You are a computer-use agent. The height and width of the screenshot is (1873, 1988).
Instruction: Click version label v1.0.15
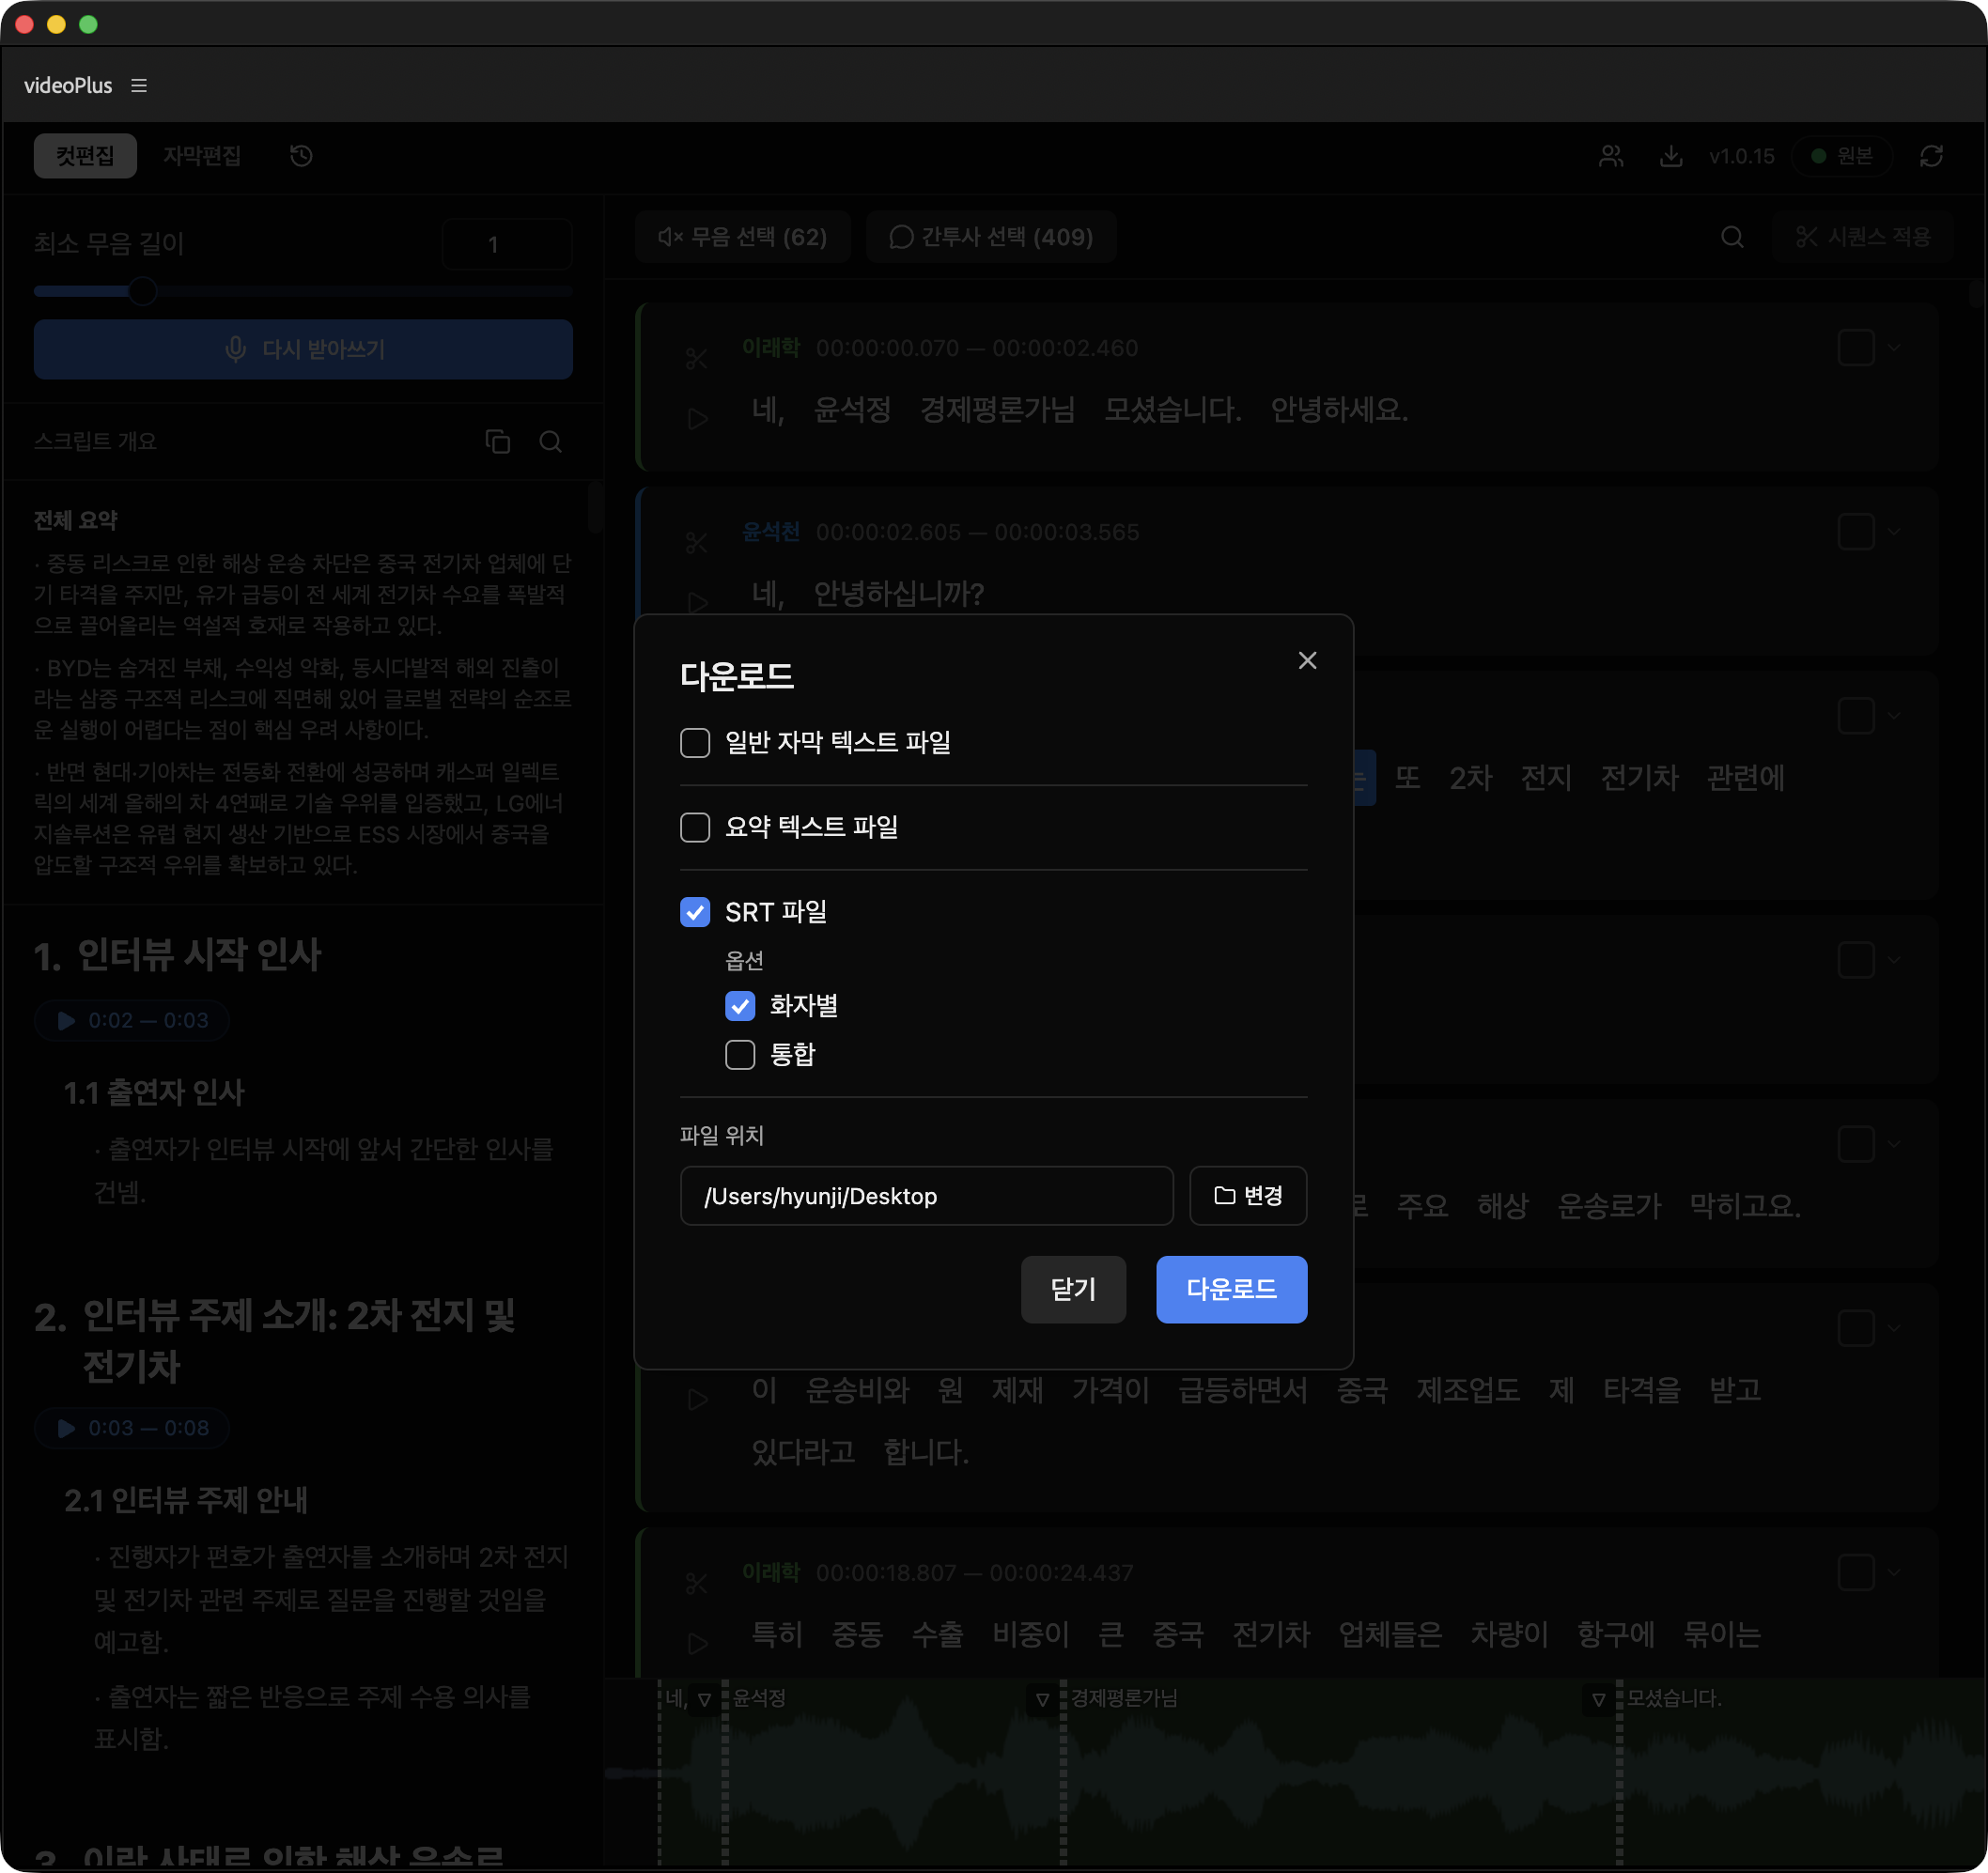[x=1741, y=156]
